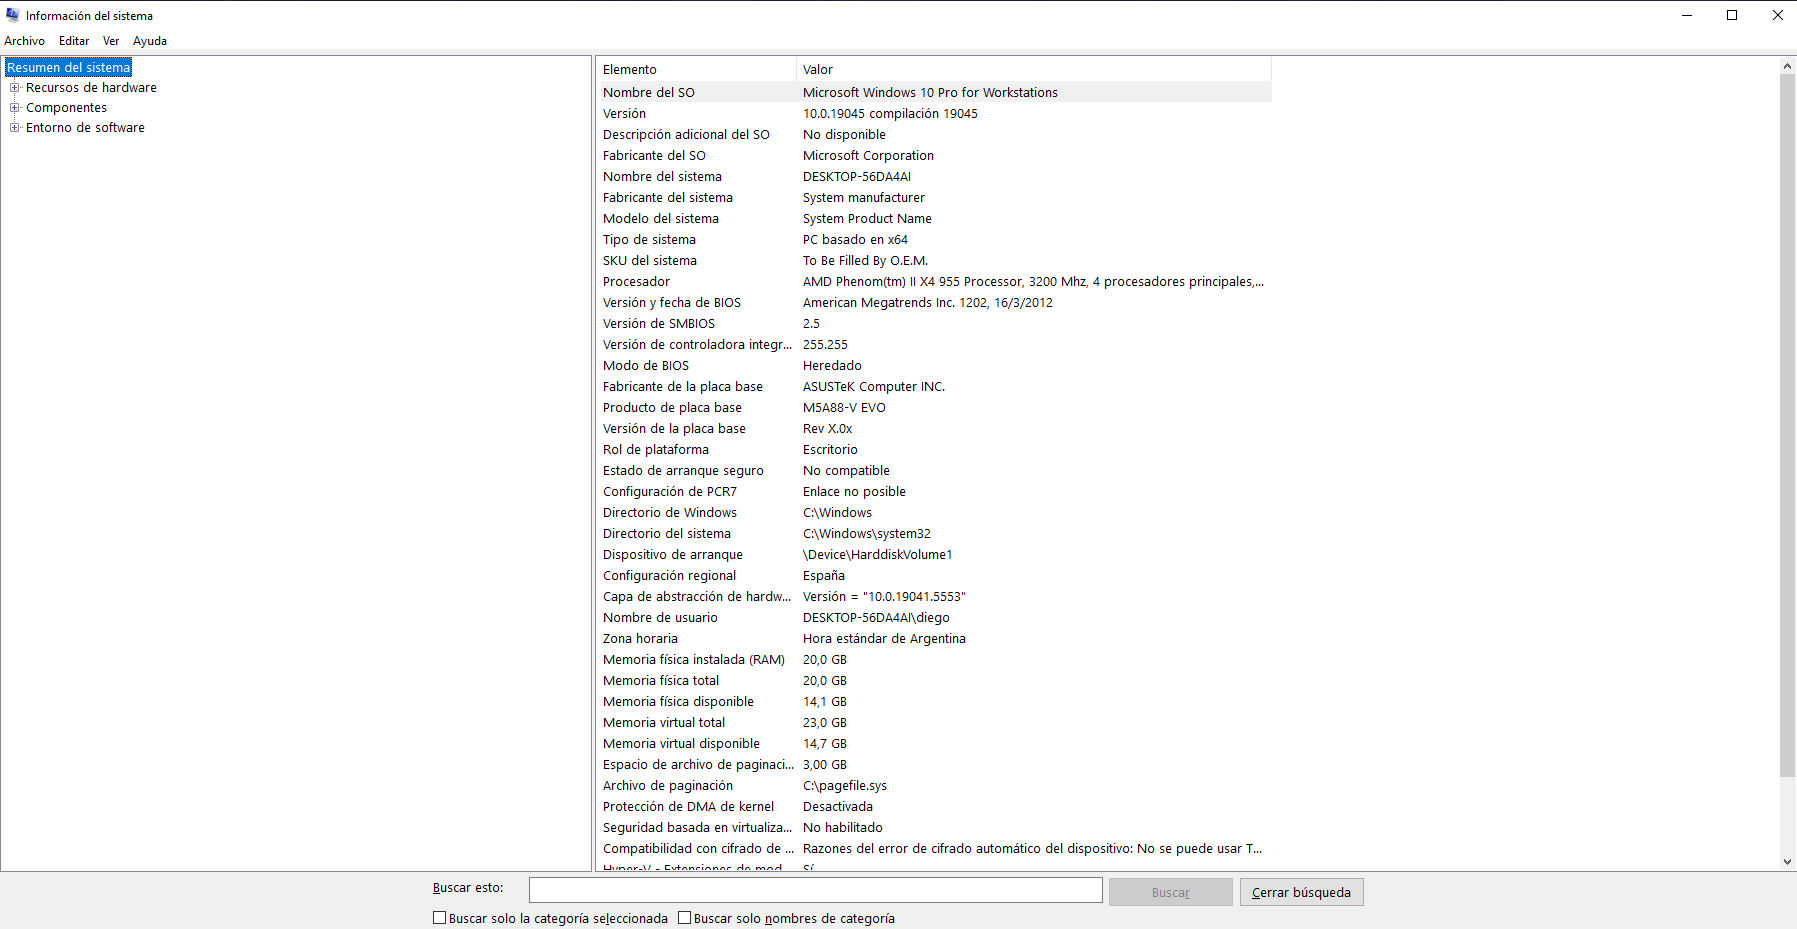Click the Buscar button
This screenshot has width=1797, height=929.
point(1170,892)
